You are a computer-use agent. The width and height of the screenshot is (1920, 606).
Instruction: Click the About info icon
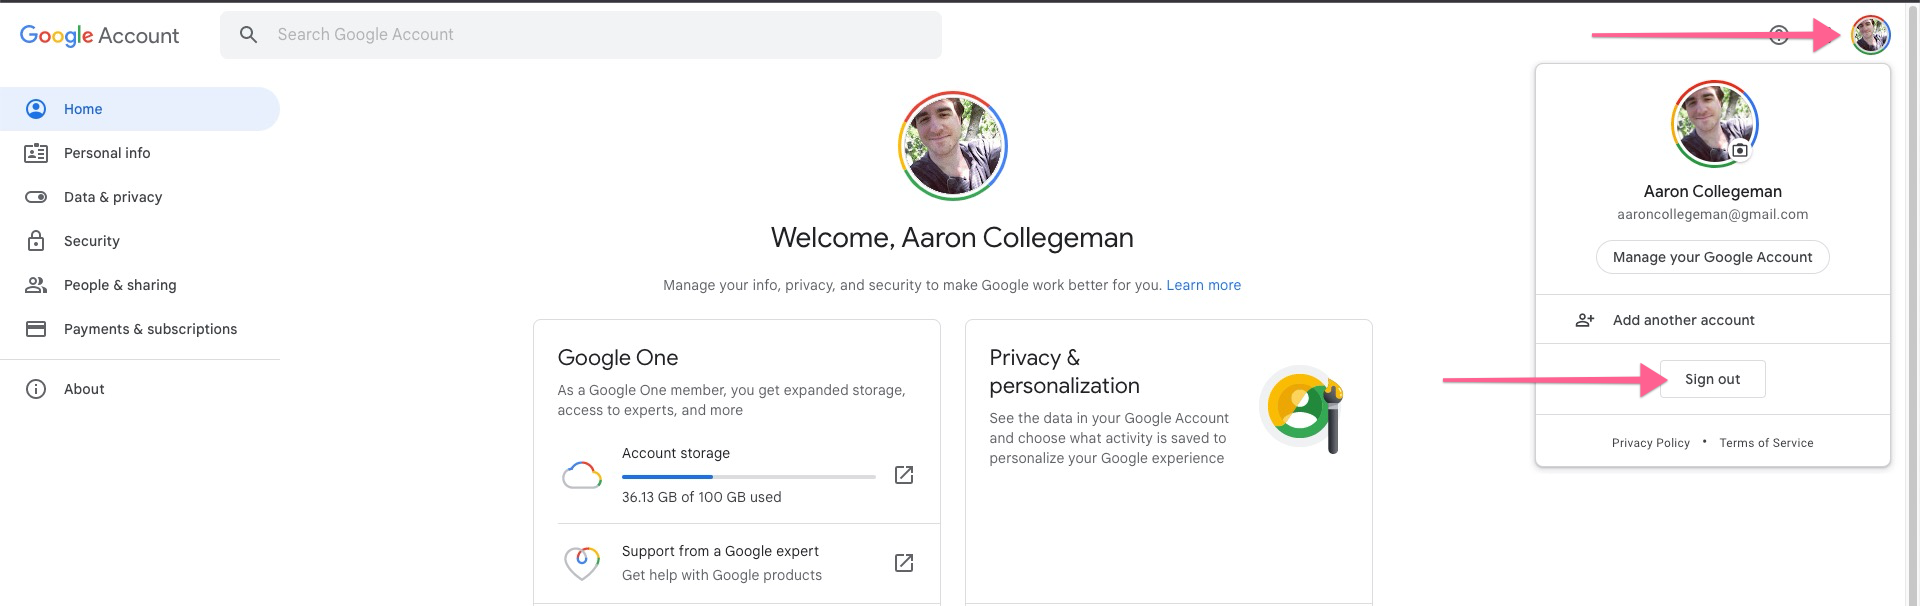point(36,389)
